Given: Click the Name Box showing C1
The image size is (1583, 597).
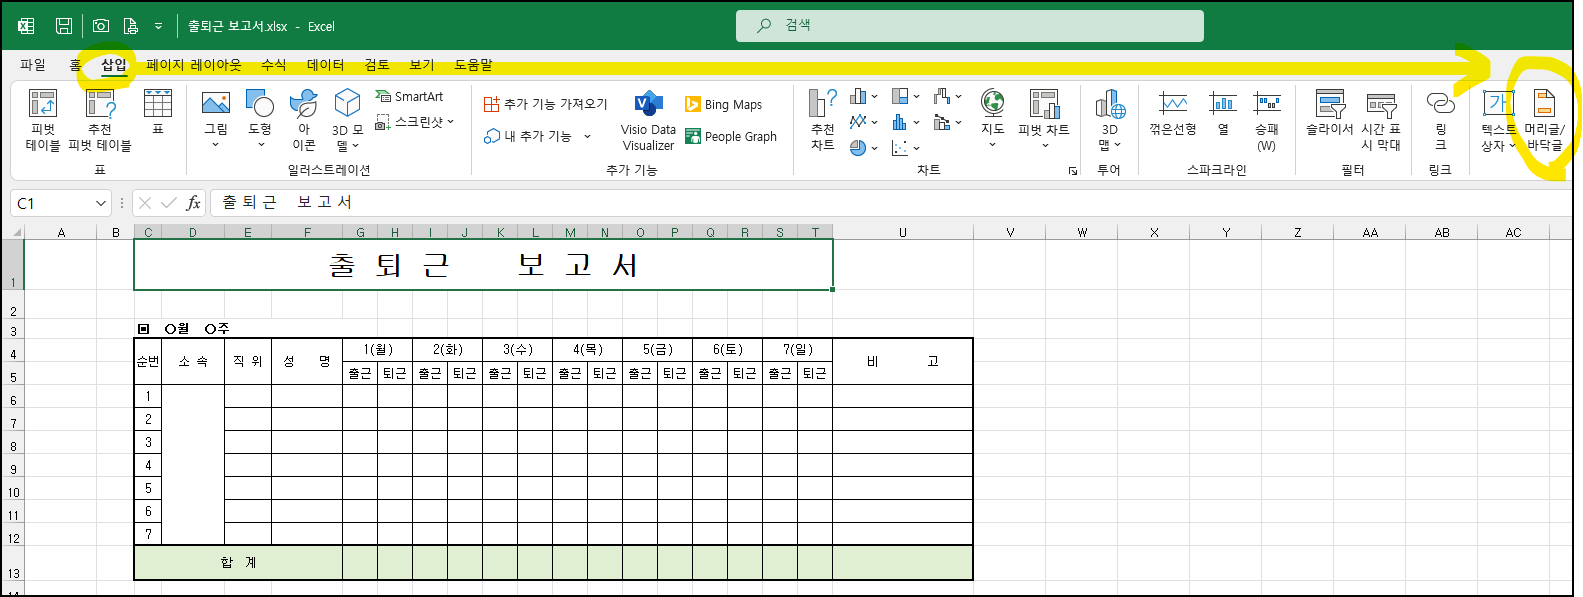Looking at the screenshot, I should coord(52,203).
